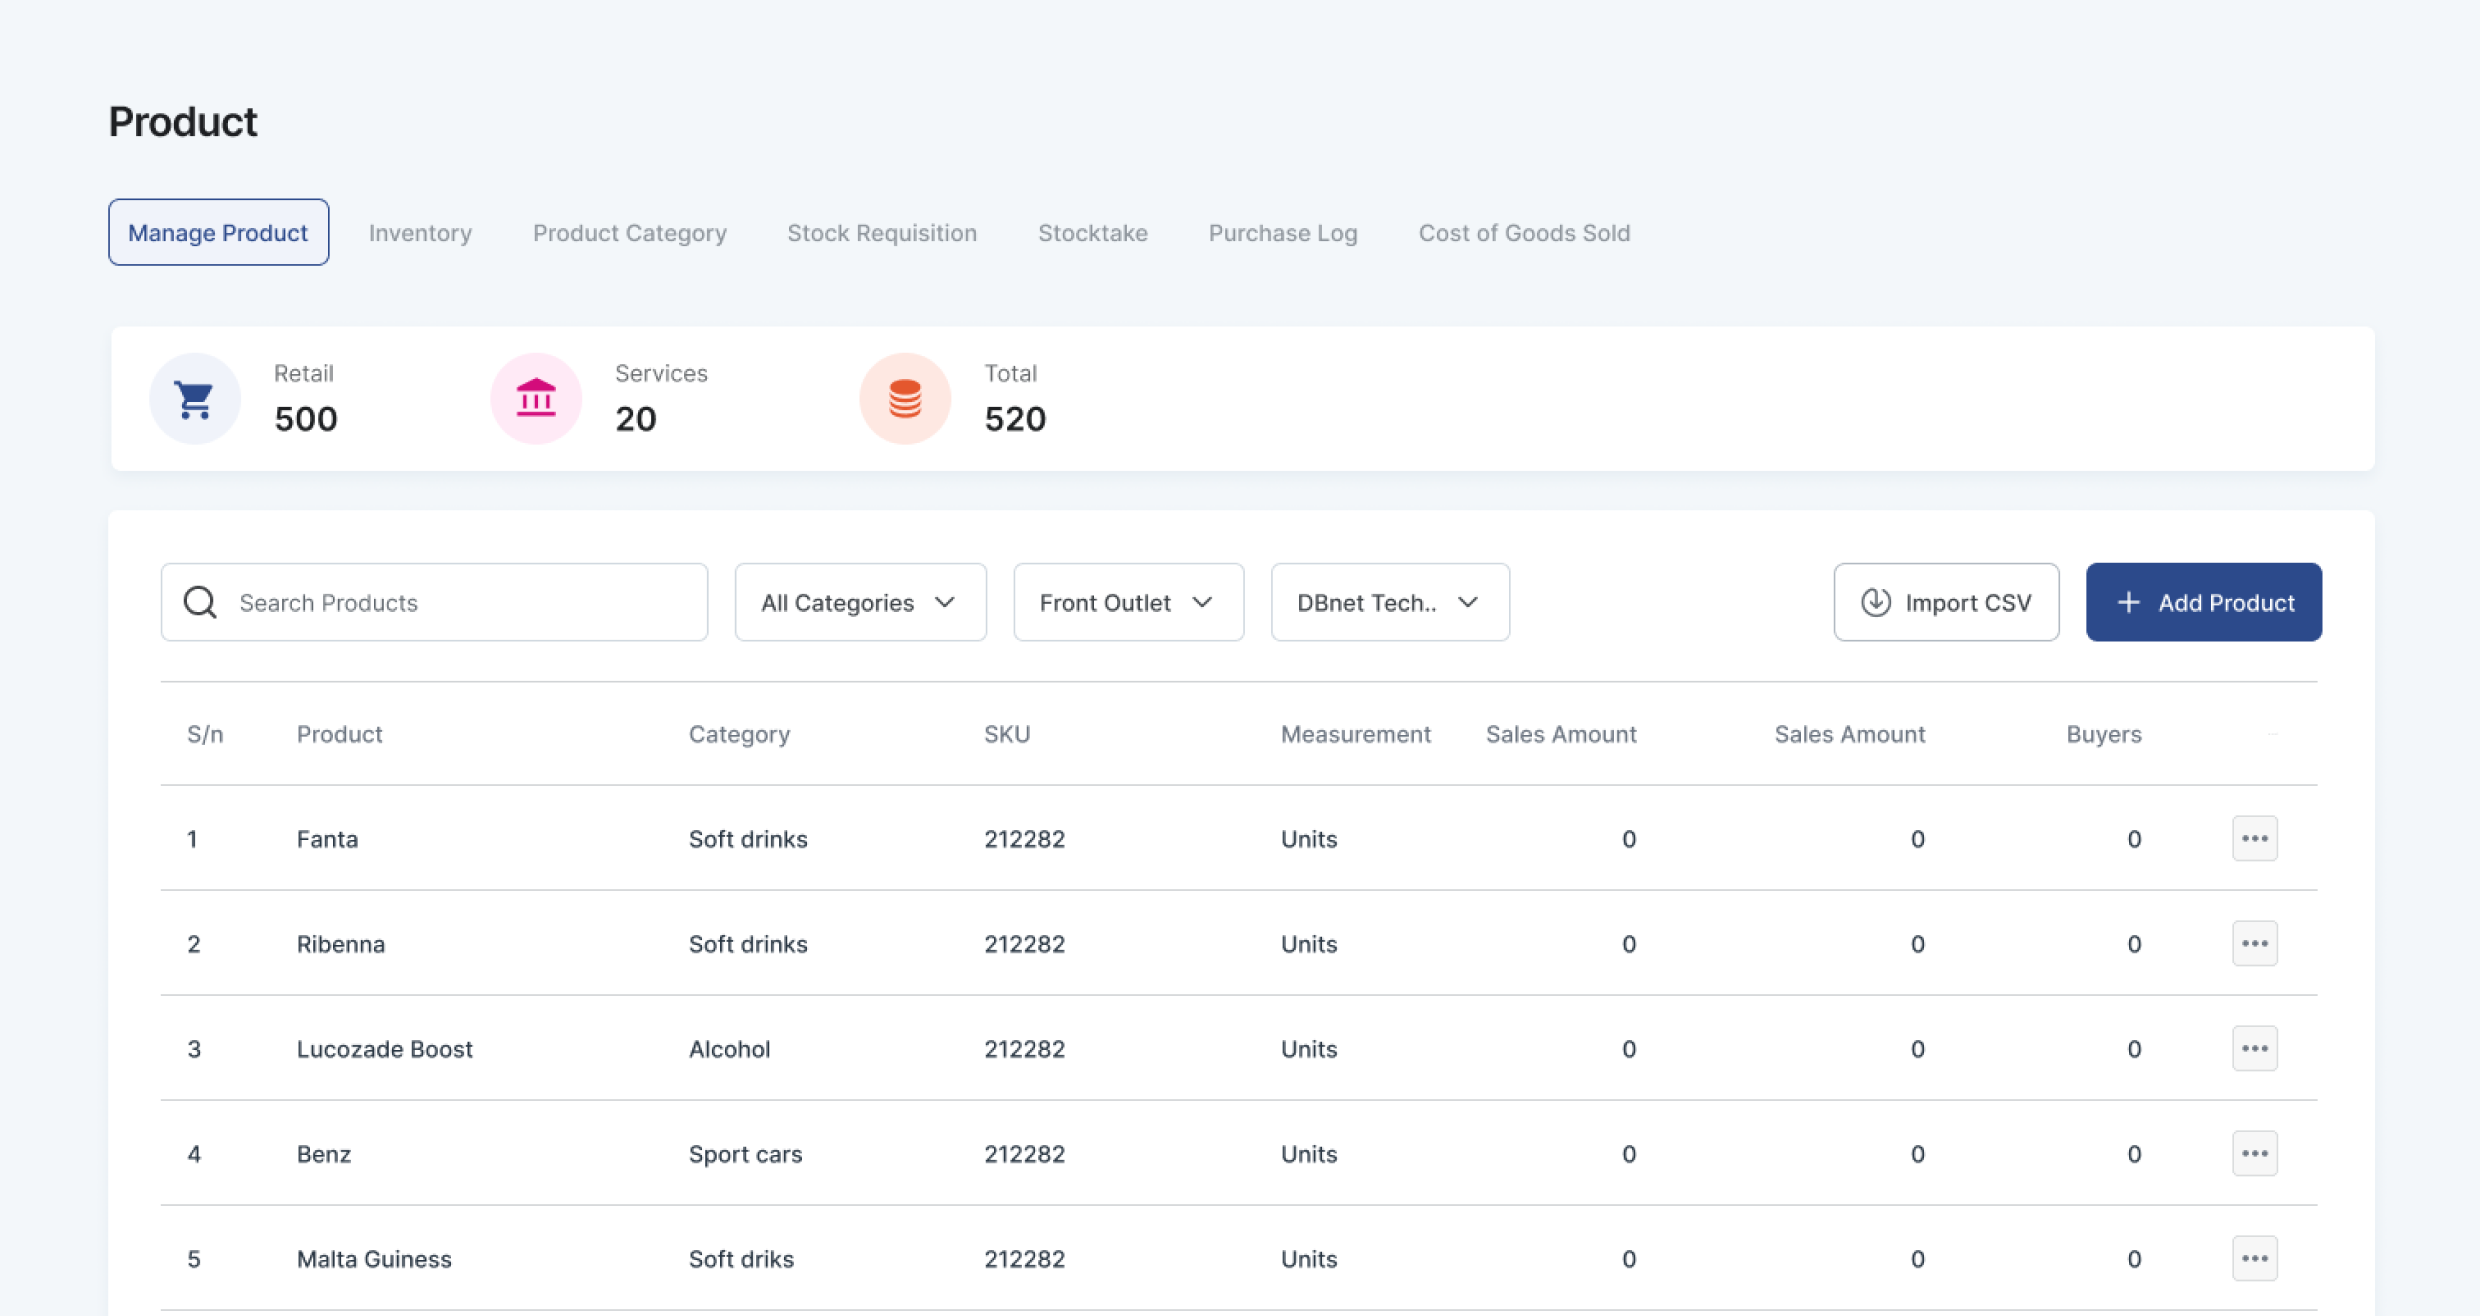This screenshot has width=2480, height=1316.
Task: Focus the Search Products input field
Action: coord(460,602)
